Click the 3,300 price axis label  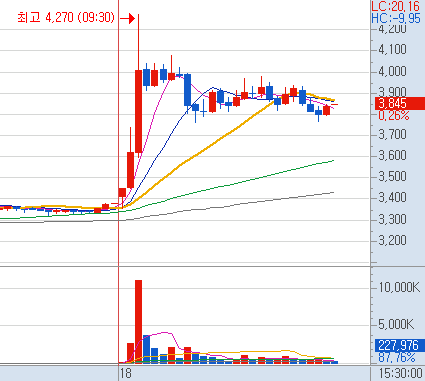tap(392, 219)
